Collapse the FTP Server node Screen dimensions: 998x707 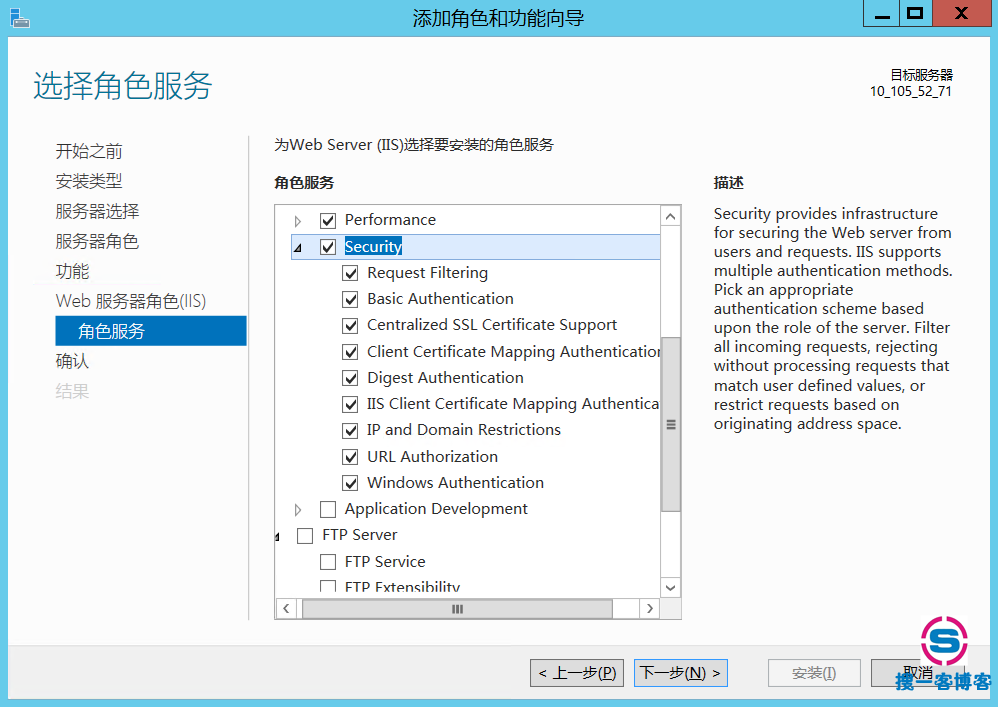click(278, 537)
